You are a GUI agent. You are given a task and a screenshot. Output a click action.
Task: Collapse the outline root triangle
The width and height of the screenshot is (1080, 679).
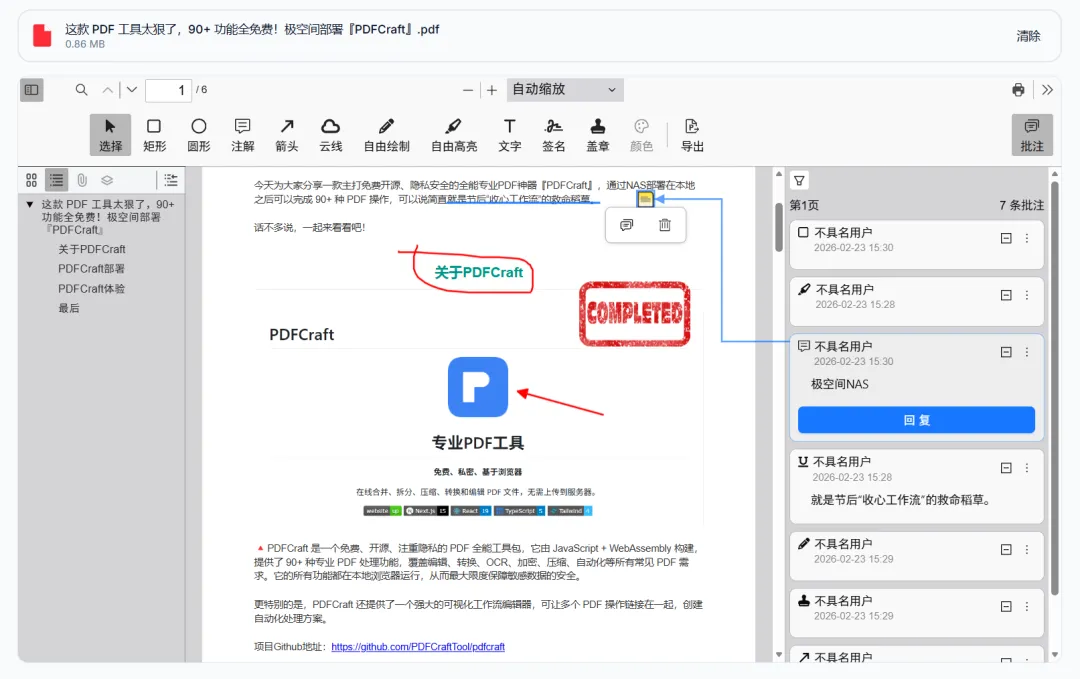30,205
